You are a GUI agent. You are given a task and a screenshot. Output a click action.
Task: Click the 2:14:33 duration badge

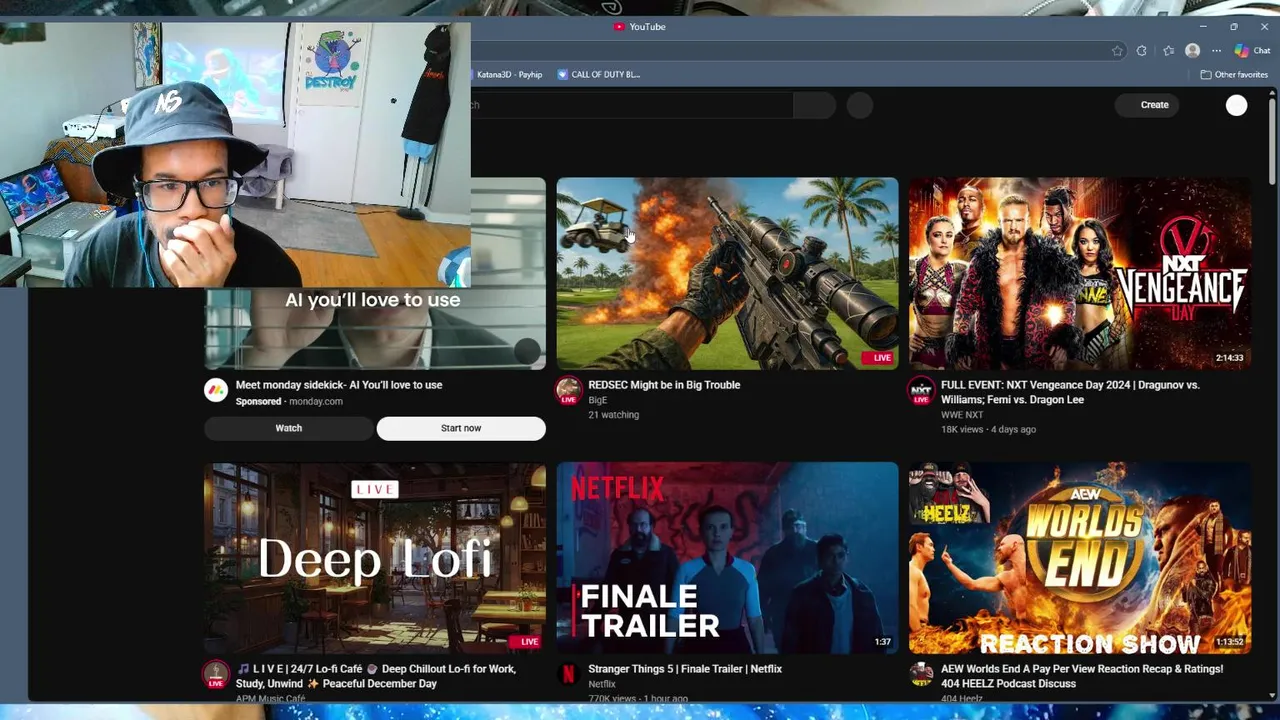1229,358
